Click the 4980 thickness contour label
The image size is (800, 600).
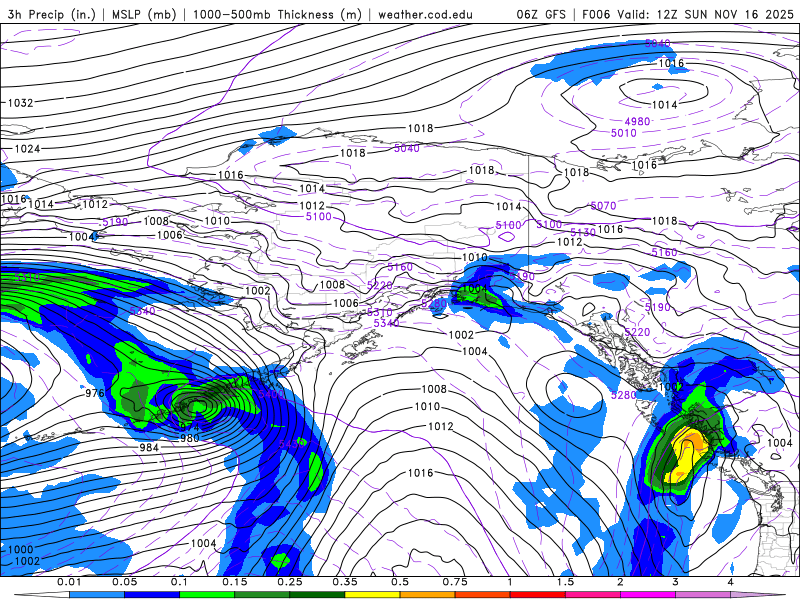(637, 121)
